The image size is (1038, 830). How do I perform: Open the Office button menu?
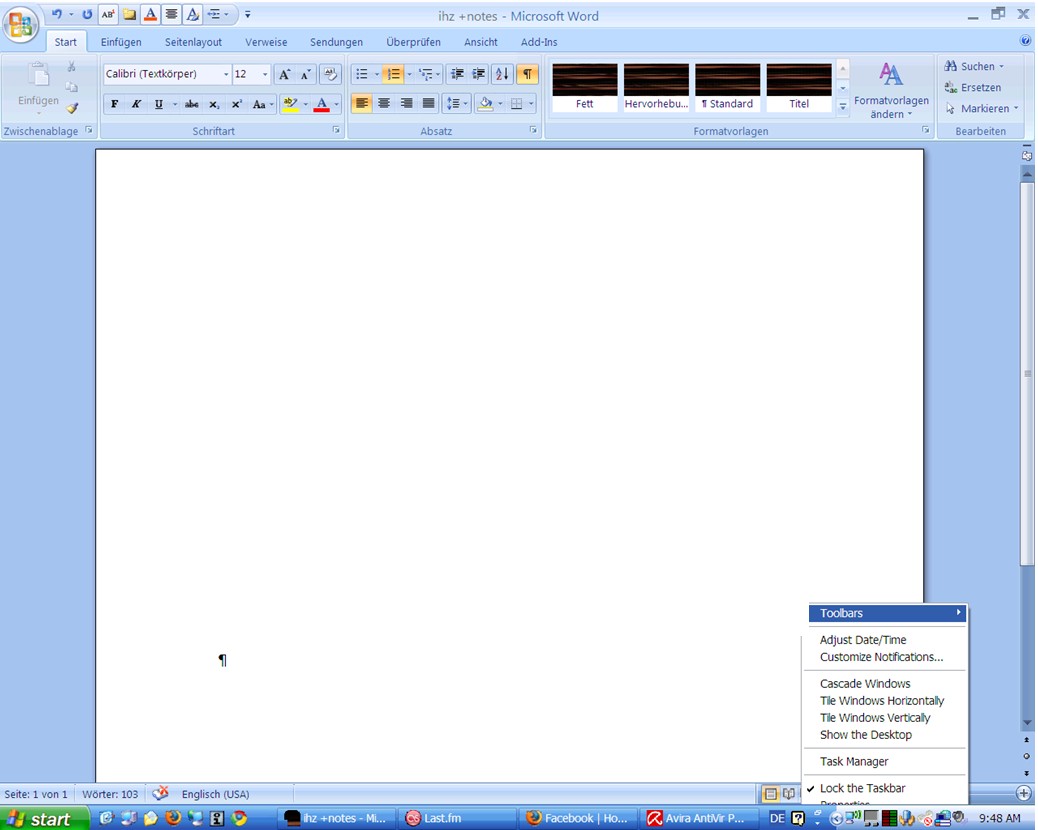tap(21, 25)
